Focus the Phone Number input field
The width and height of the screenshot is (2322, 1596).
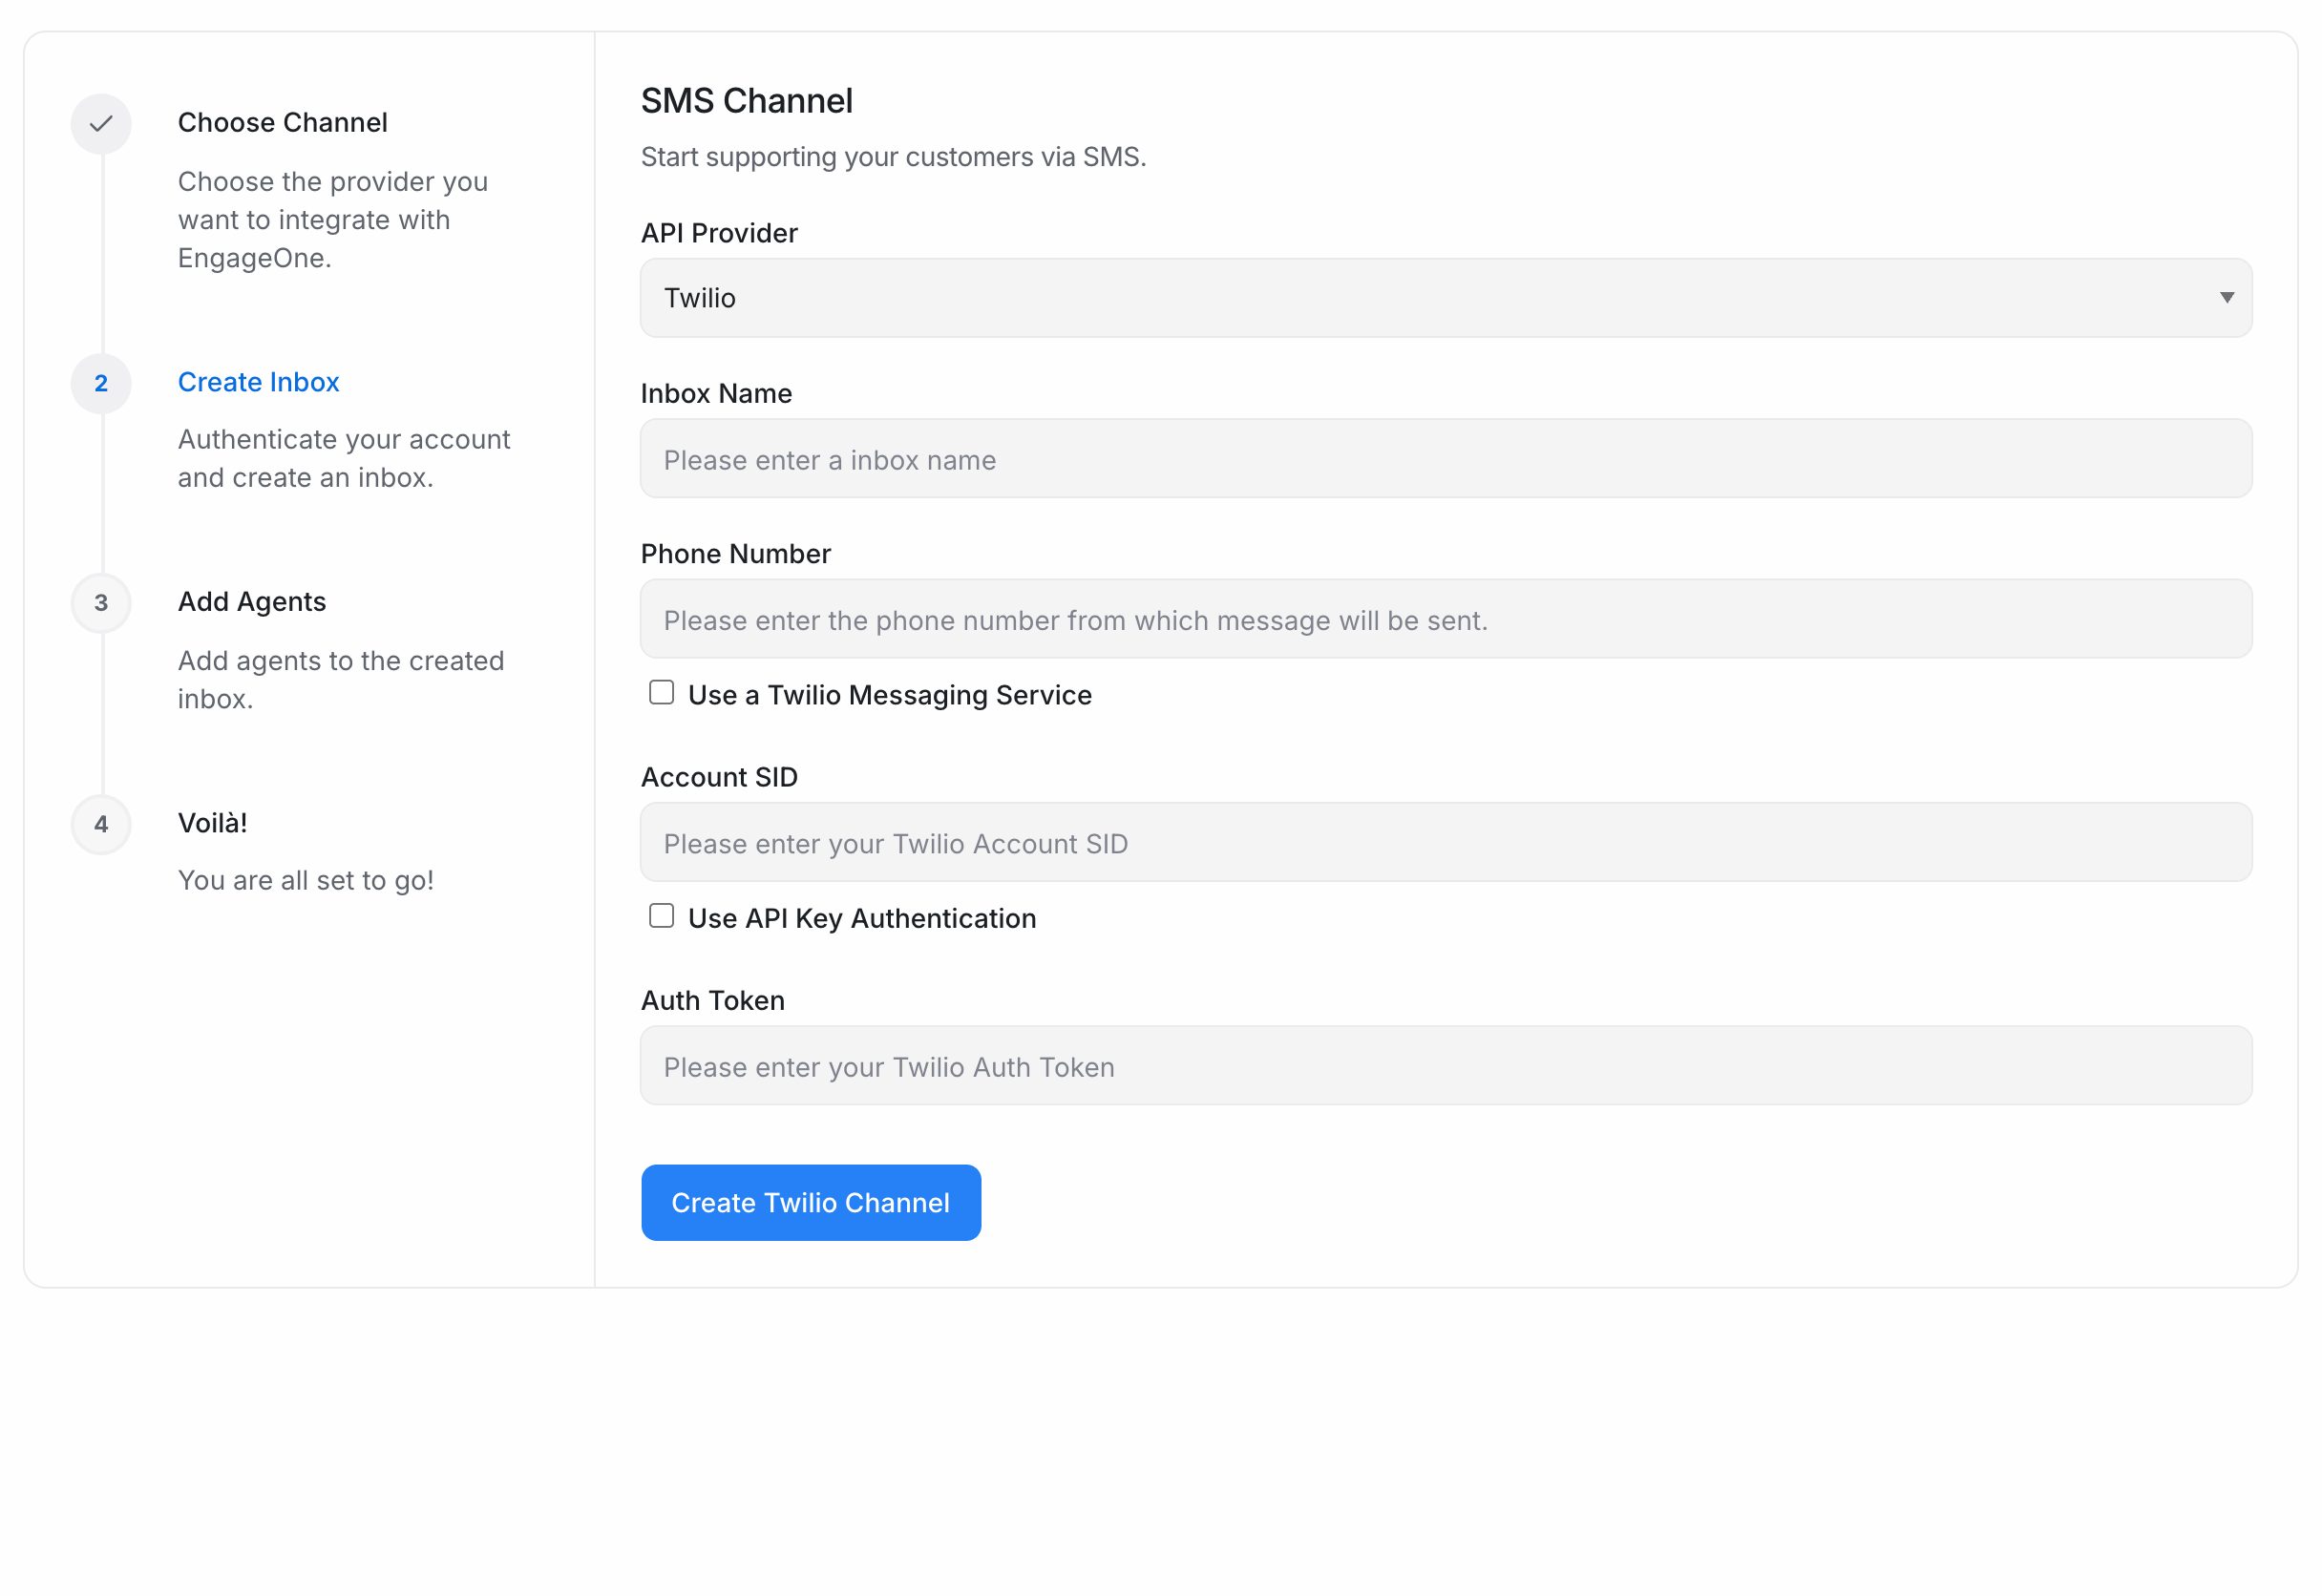pos(1445,619)
